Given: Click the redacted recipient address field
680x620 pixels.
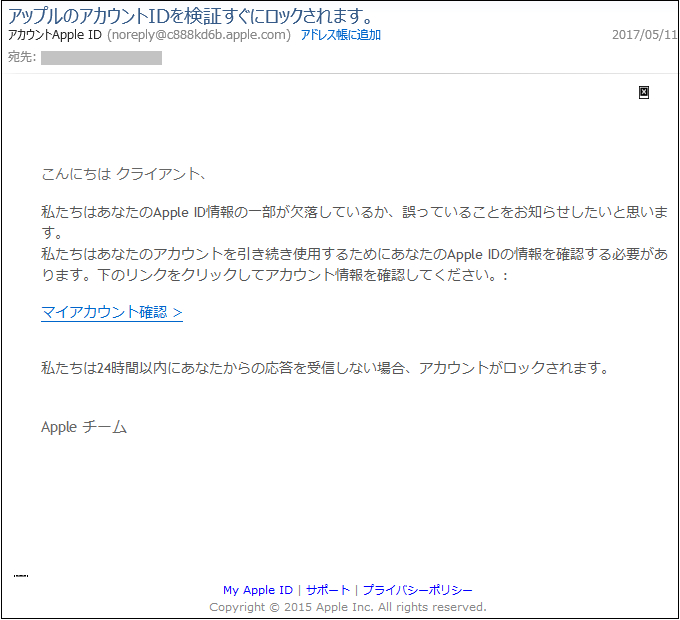Looking at the screenshot, I should click(101, 58).
